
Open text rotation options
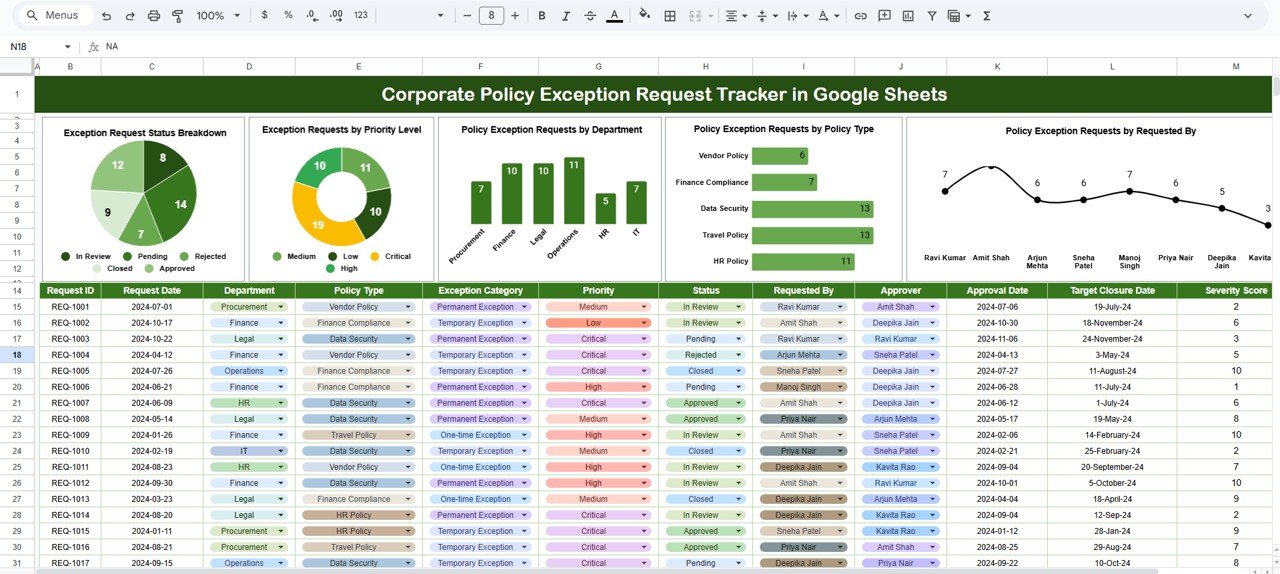[828, 16]
